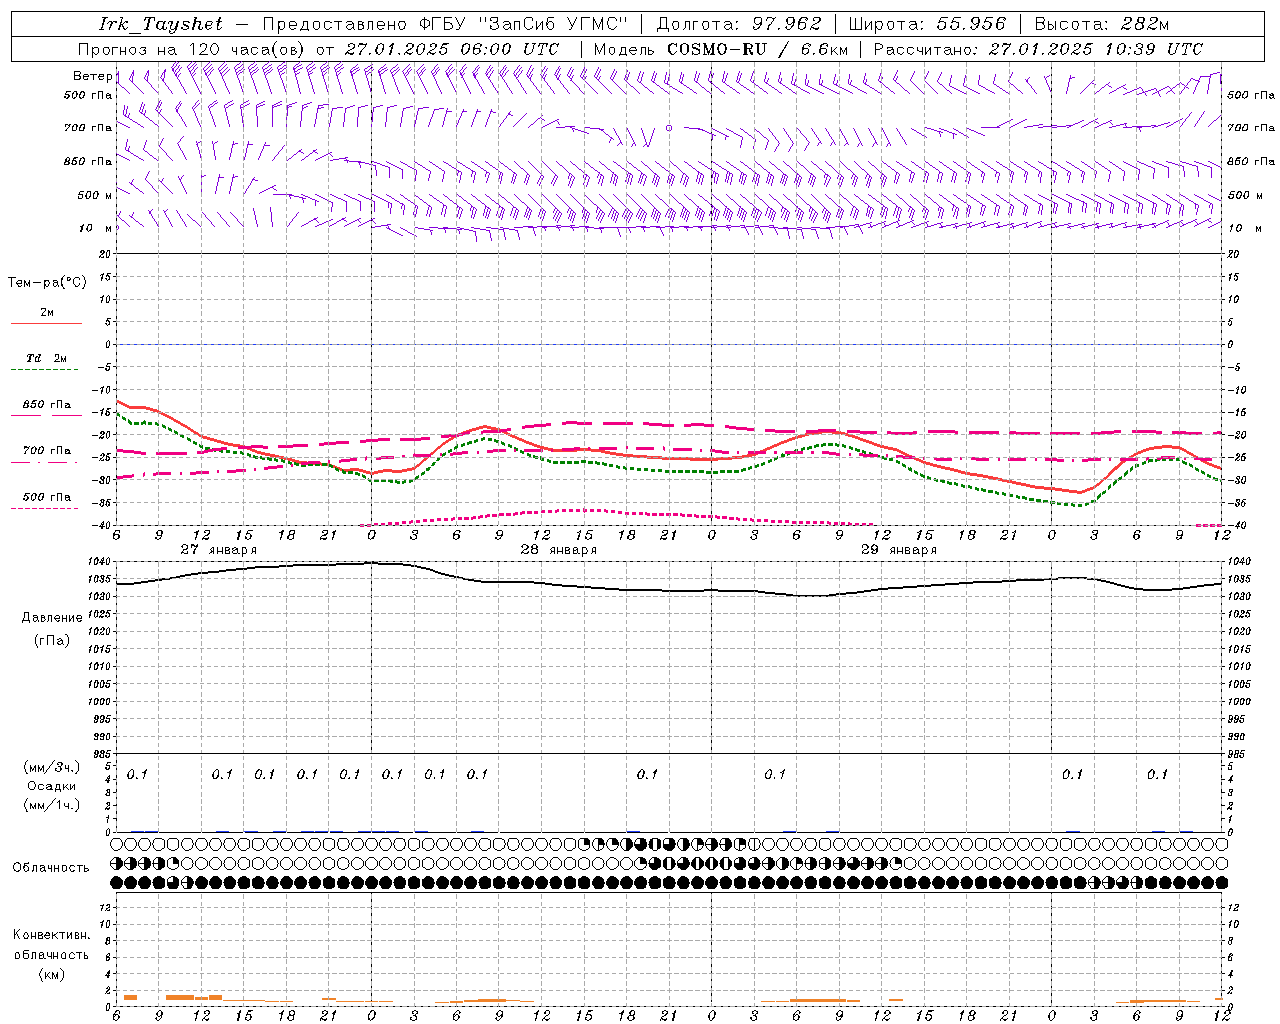The image size is (1280, 1024).
Task: Click the (мм/1ч.) unit label
Action: coord(51,804)
